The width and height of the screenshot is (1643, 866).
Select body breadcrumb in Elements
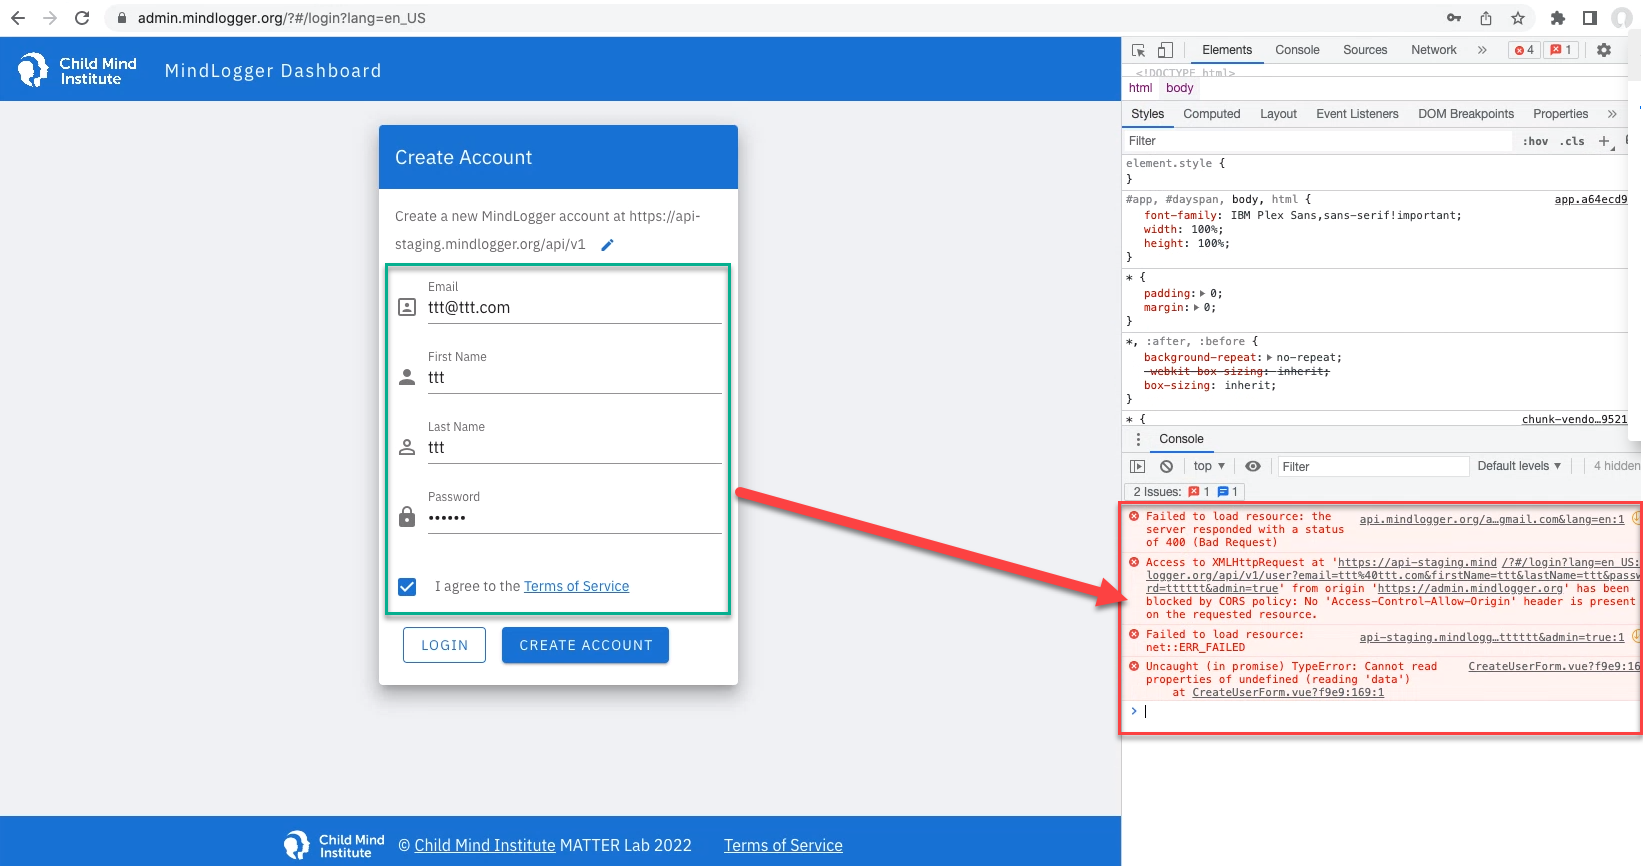pyautogui.click(x=1179, y=88)
